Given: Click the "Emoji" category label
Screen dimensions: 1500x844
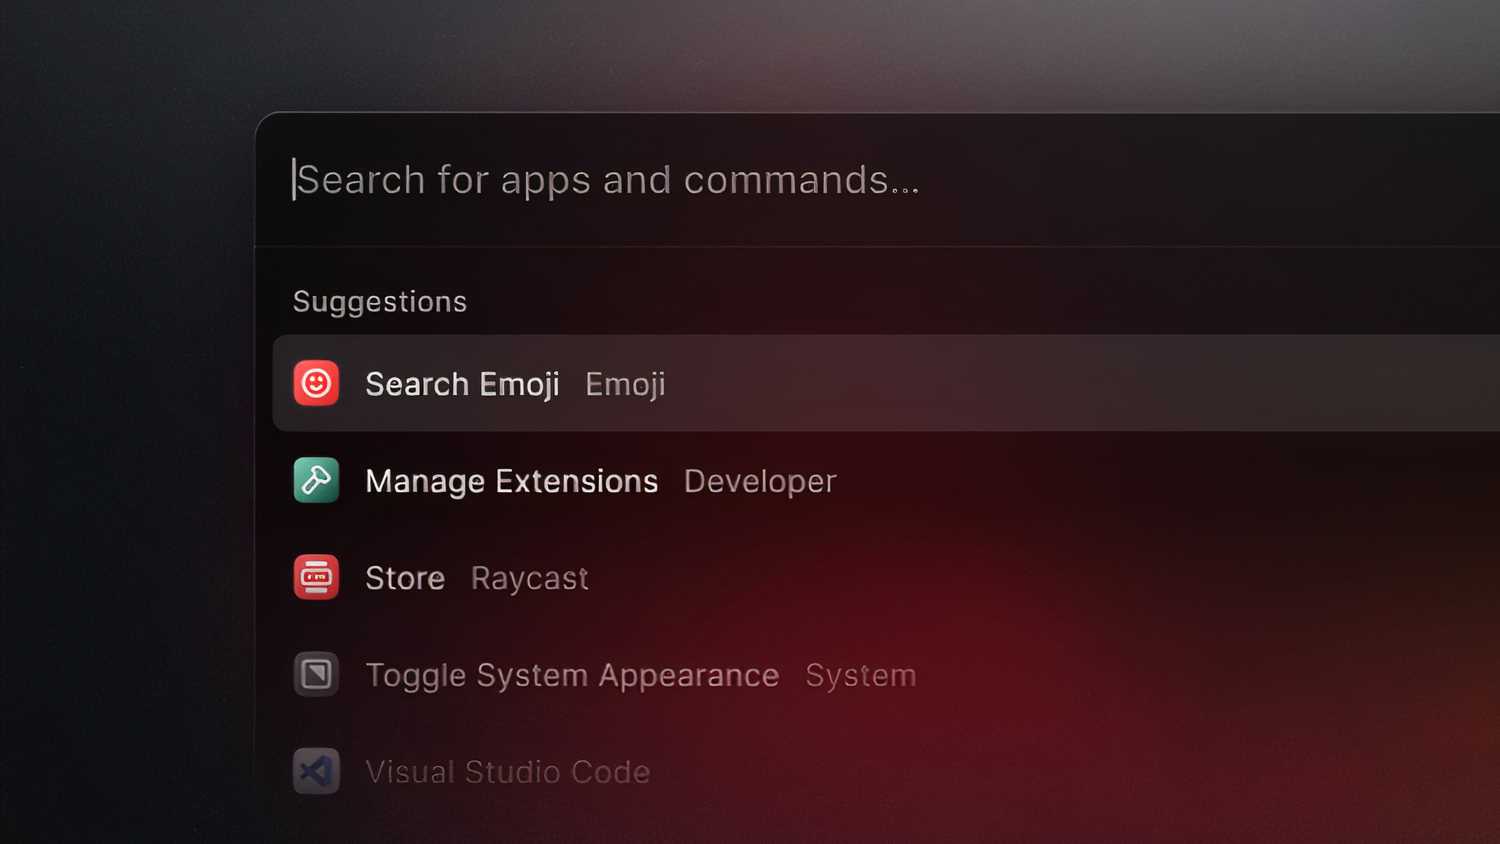Looking at the screenshot, I should (x=624, y=383).
